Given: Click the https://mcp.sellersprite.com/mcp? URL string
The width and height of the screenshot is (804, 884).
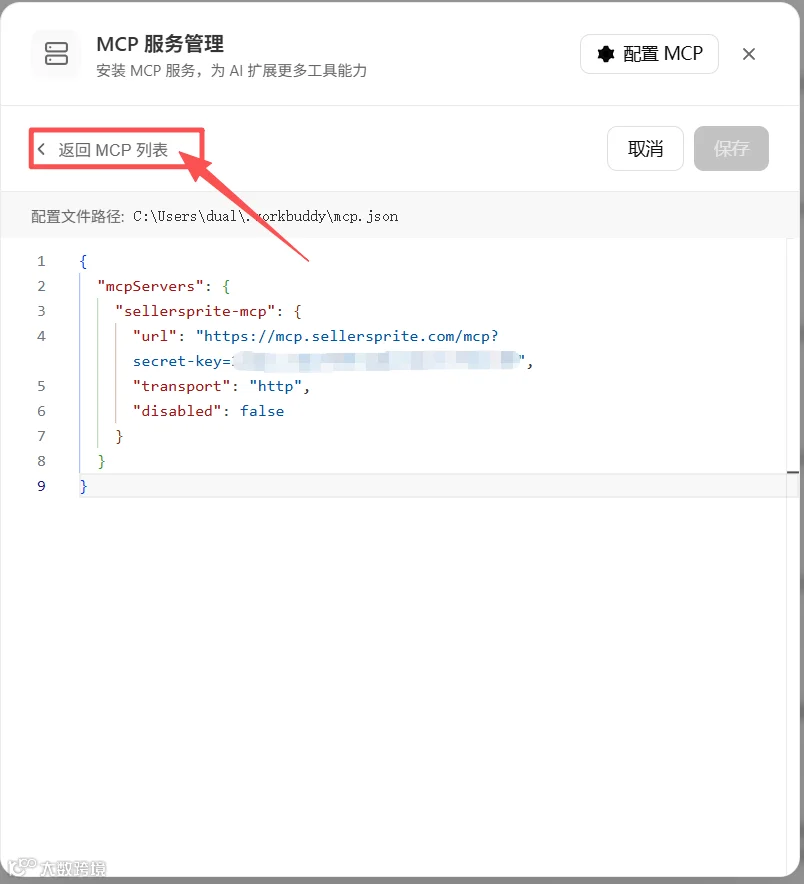Looking at the screenshot, I should pyautogui.click(x=347, y=337).
